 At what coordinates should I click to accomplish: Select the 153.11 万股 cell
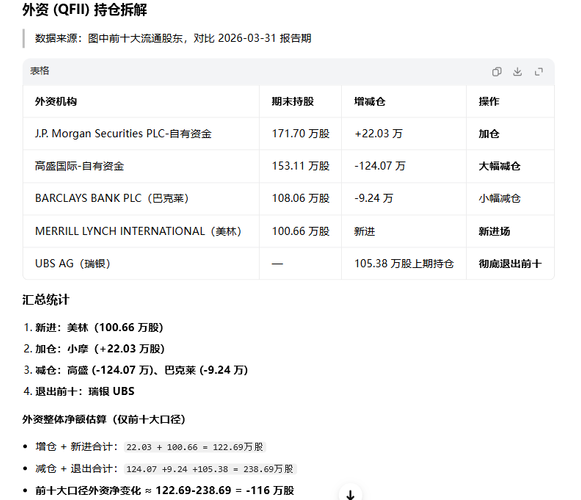[x=301, y=166]
